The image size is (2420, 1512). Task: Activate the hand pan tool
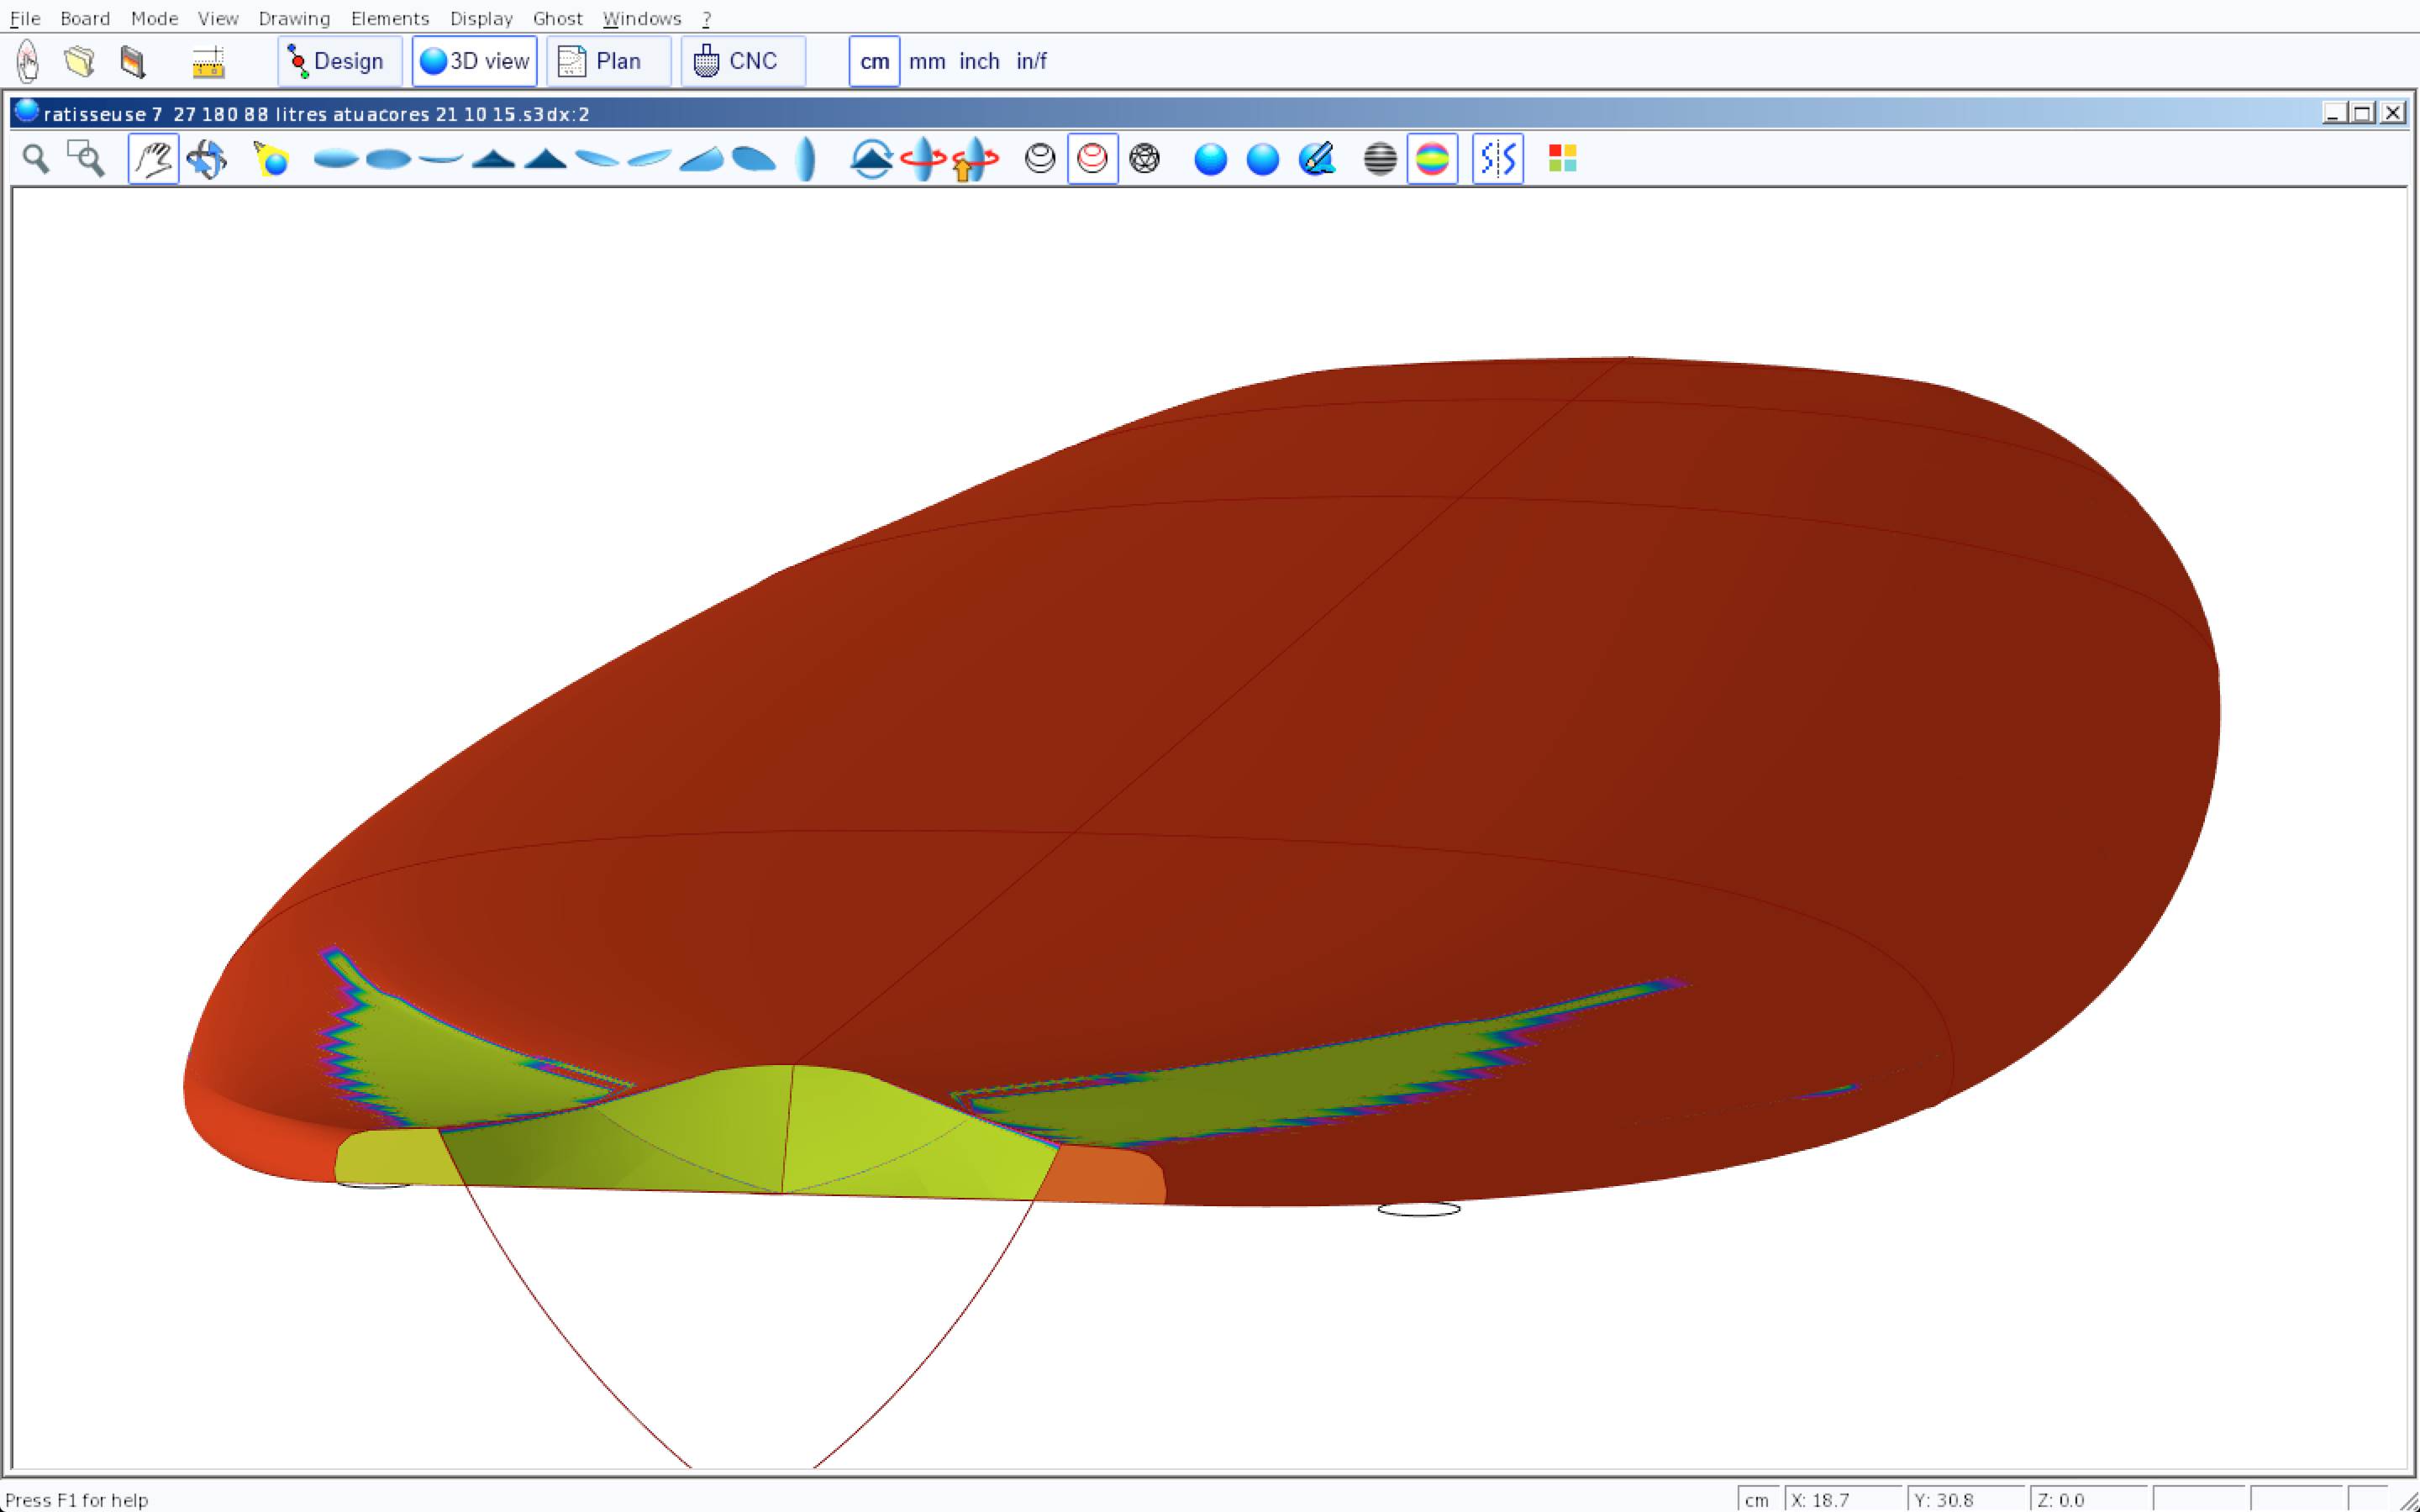click(x=153, y=159)
